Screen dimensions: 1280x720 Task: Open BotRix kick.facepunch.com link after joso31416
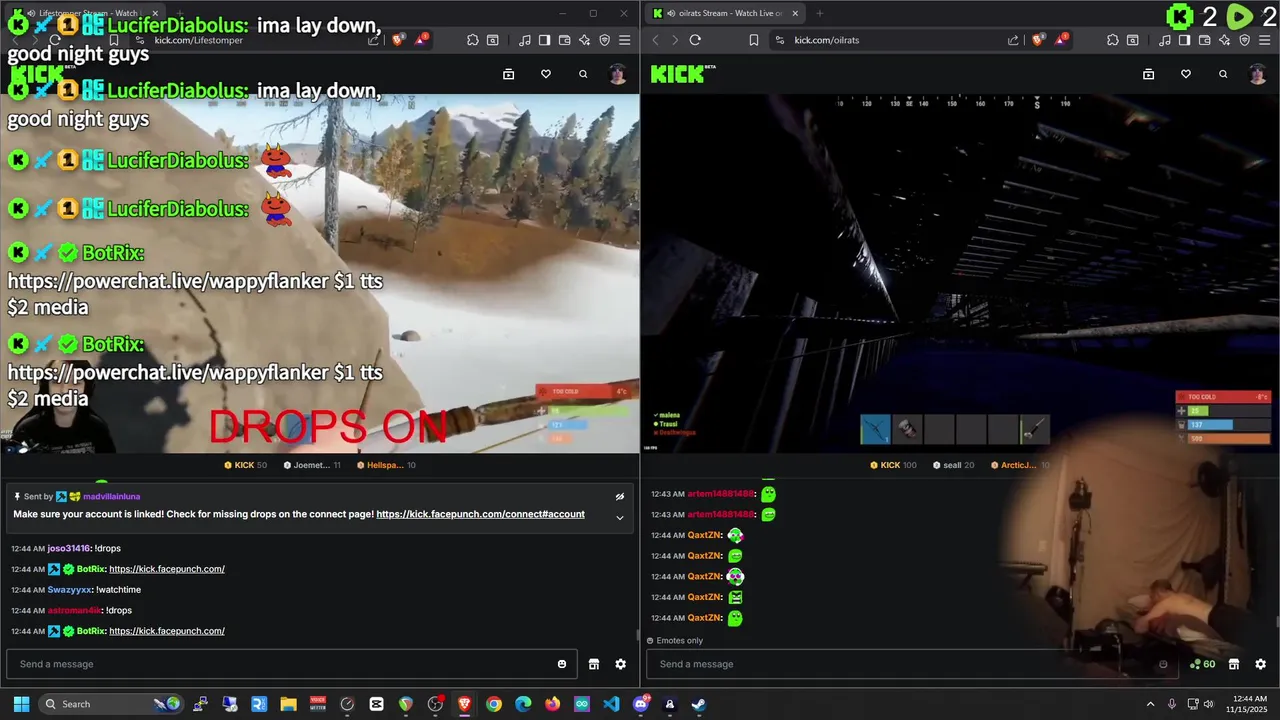[167, 569]
